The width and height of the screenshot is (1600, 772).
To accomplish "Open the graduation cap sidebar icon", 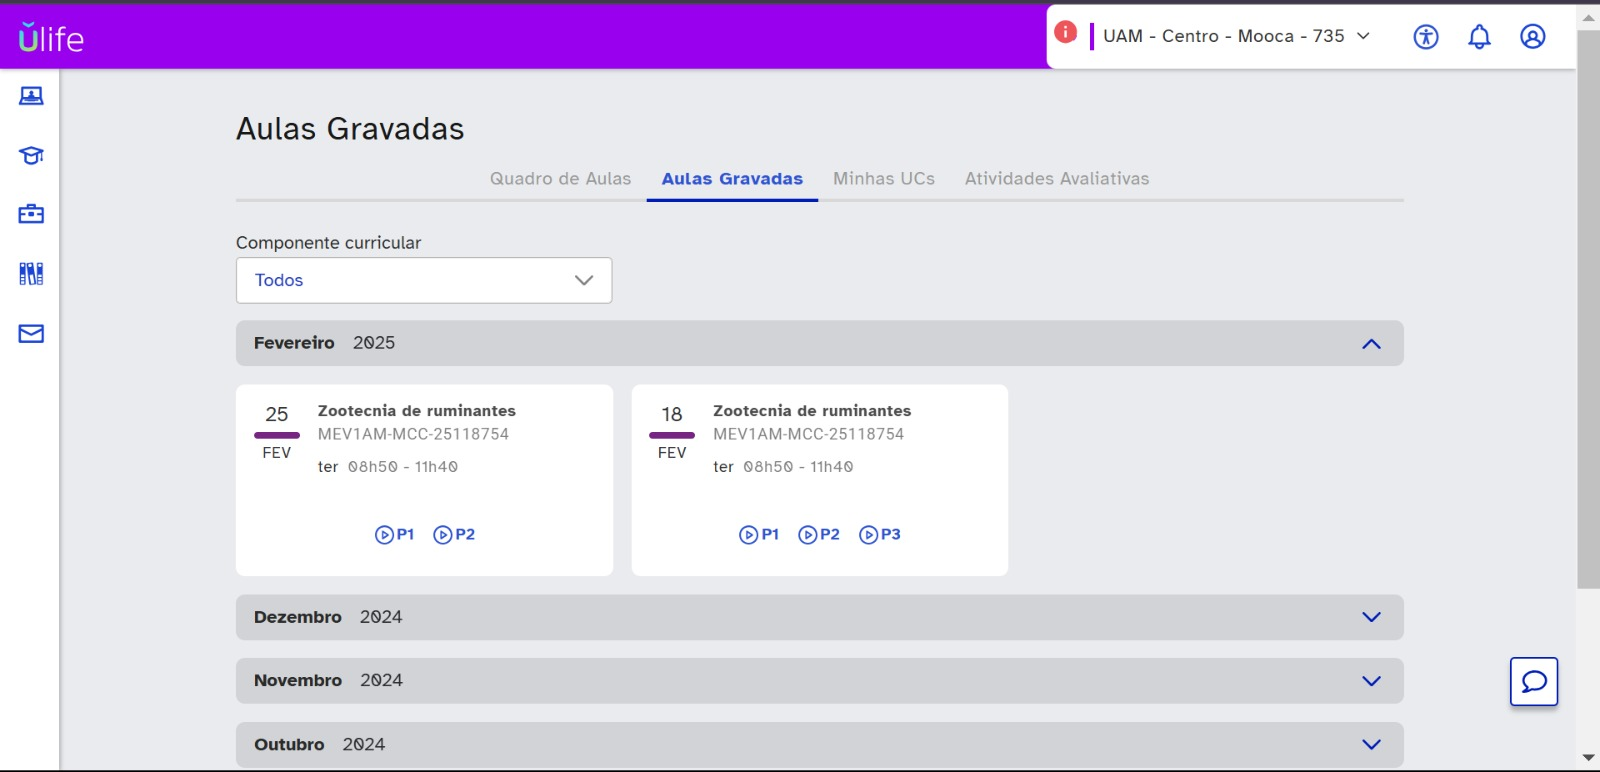I will point(31,155).
